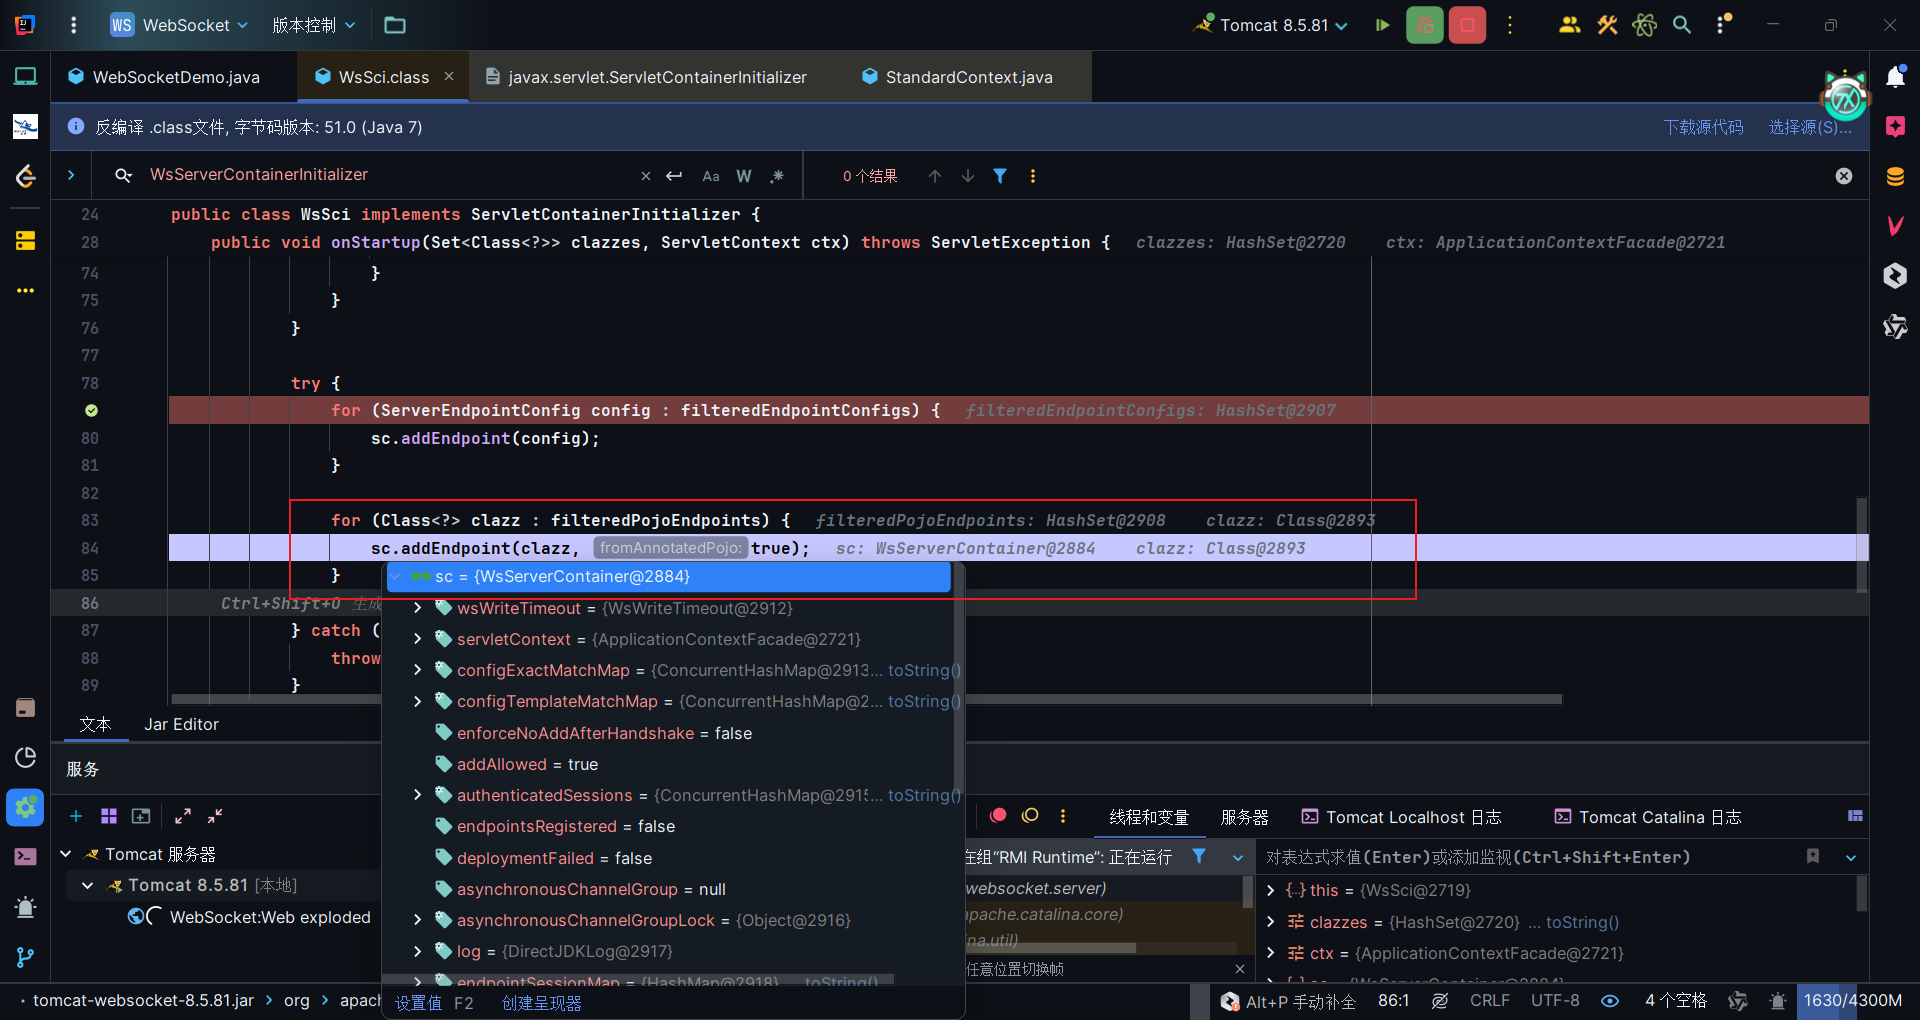The height and width of the screenshot is (1020, 1920).
Task: Click the green debug bug button
Action: coord(1424,25)
